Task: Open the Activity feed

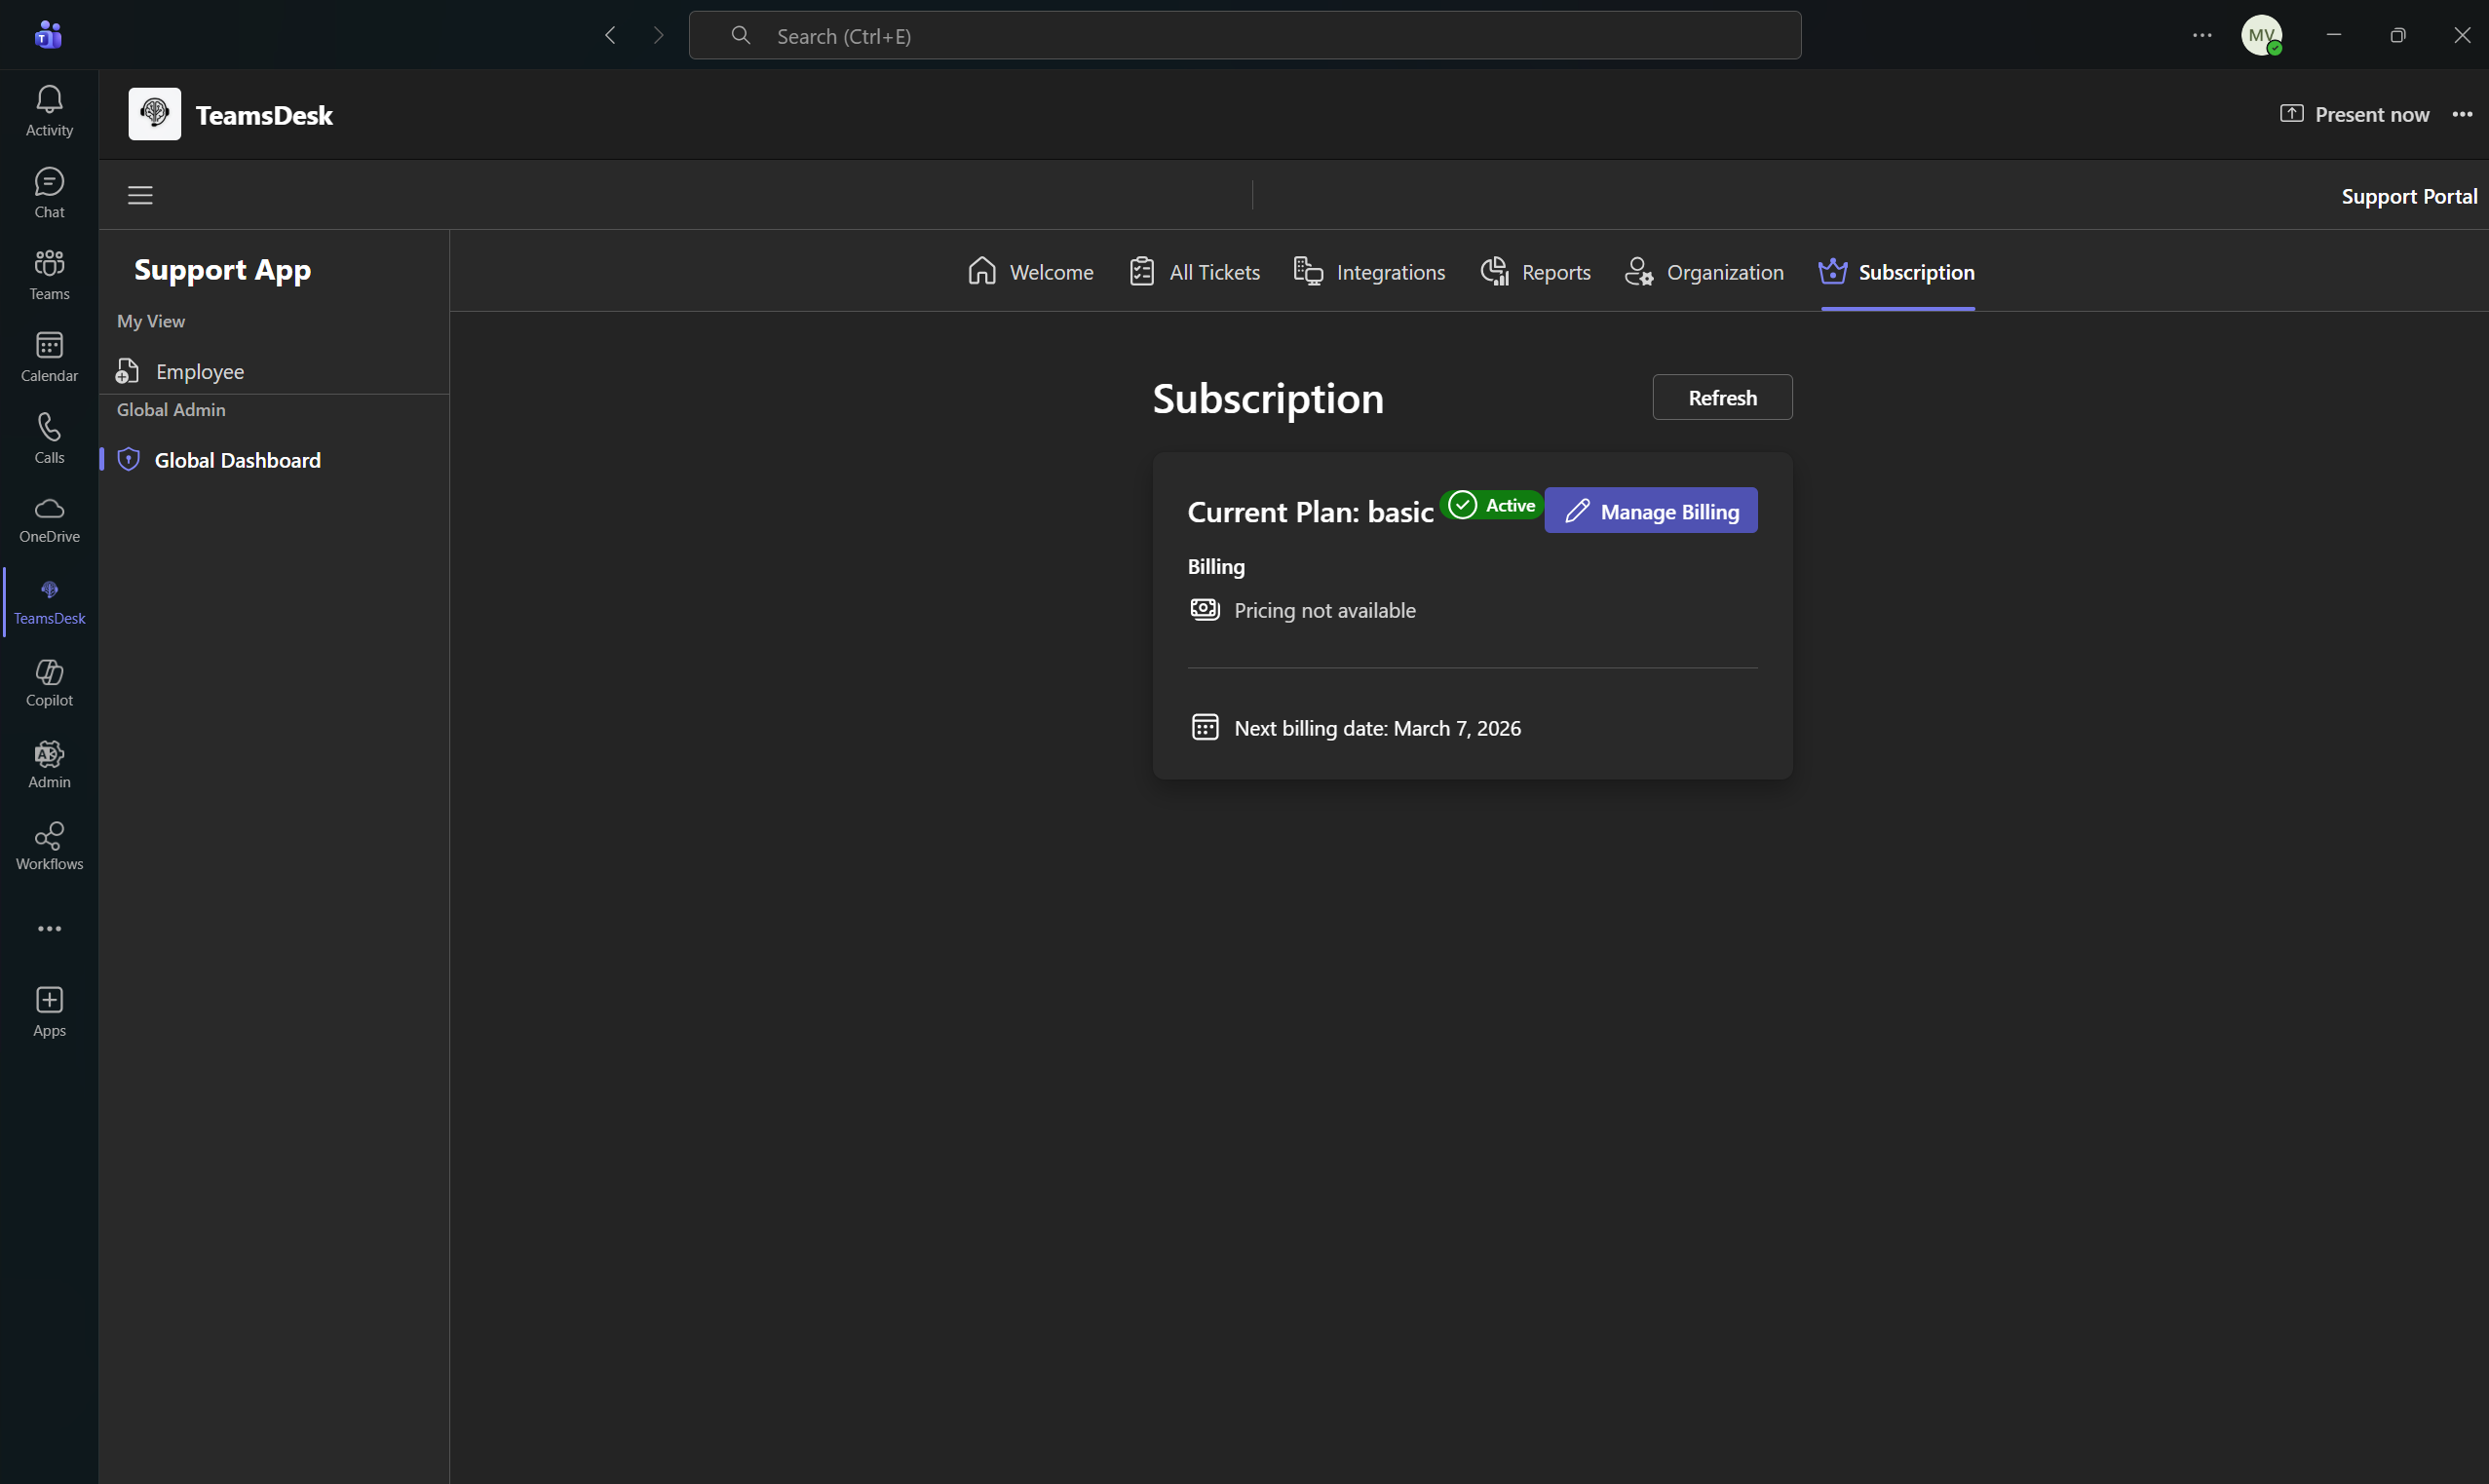Action: [x=49, y=109]
